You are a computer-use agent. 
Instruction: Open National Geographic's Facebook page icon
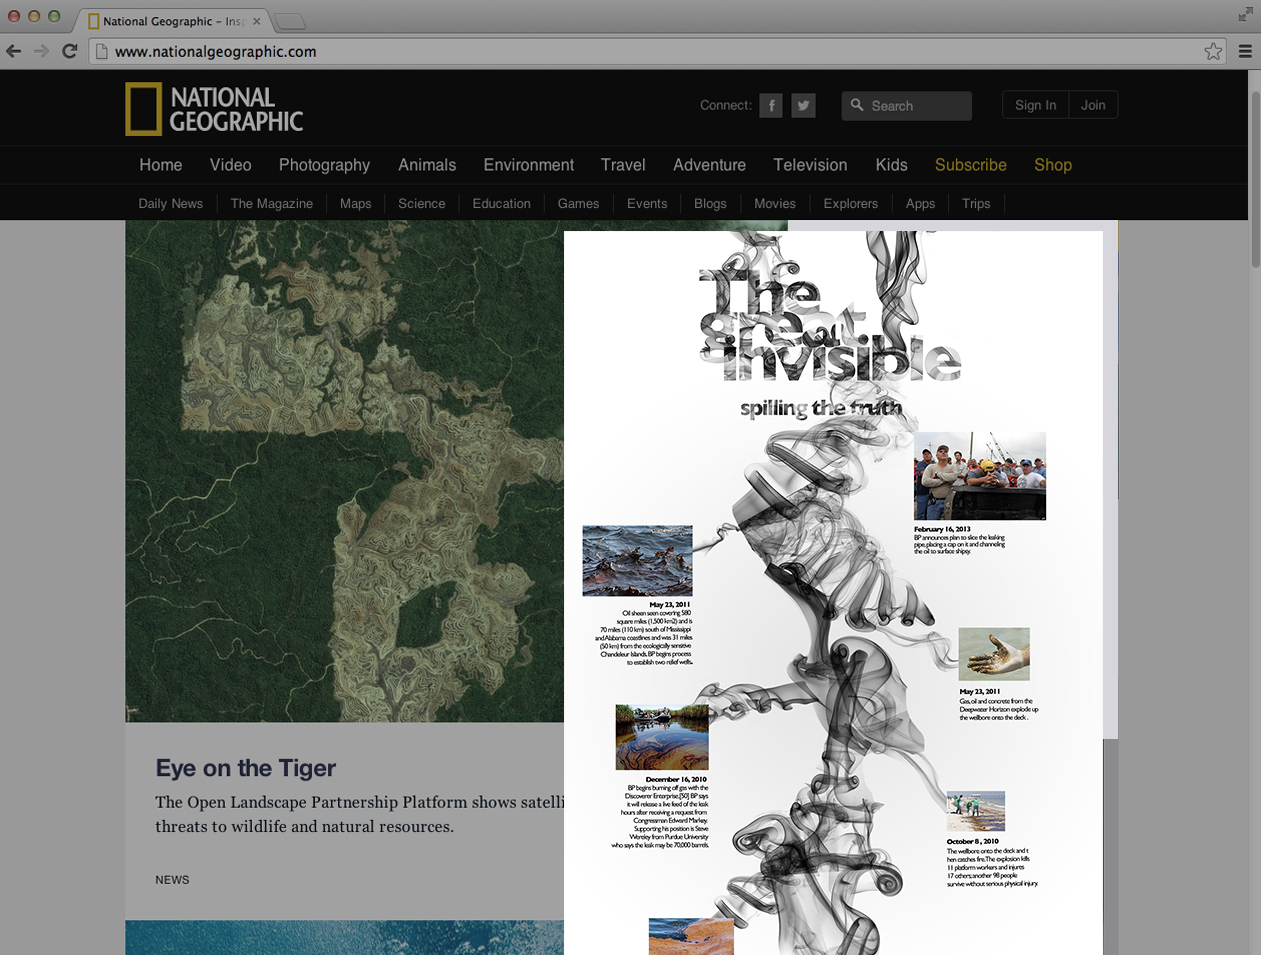point(771,105)
